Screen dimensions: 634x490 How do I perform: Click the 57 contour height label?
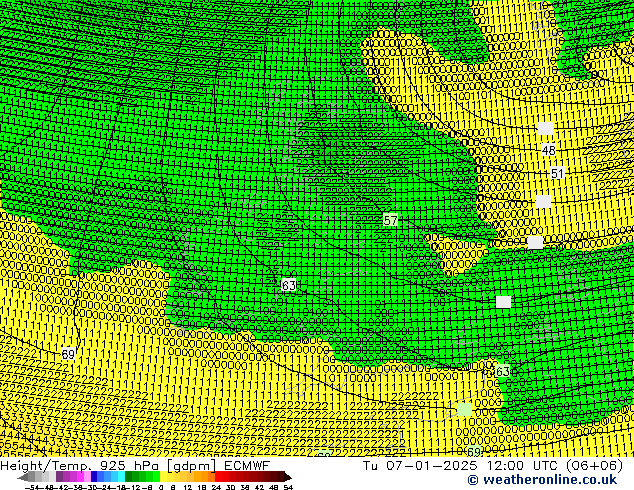[390, 220]
